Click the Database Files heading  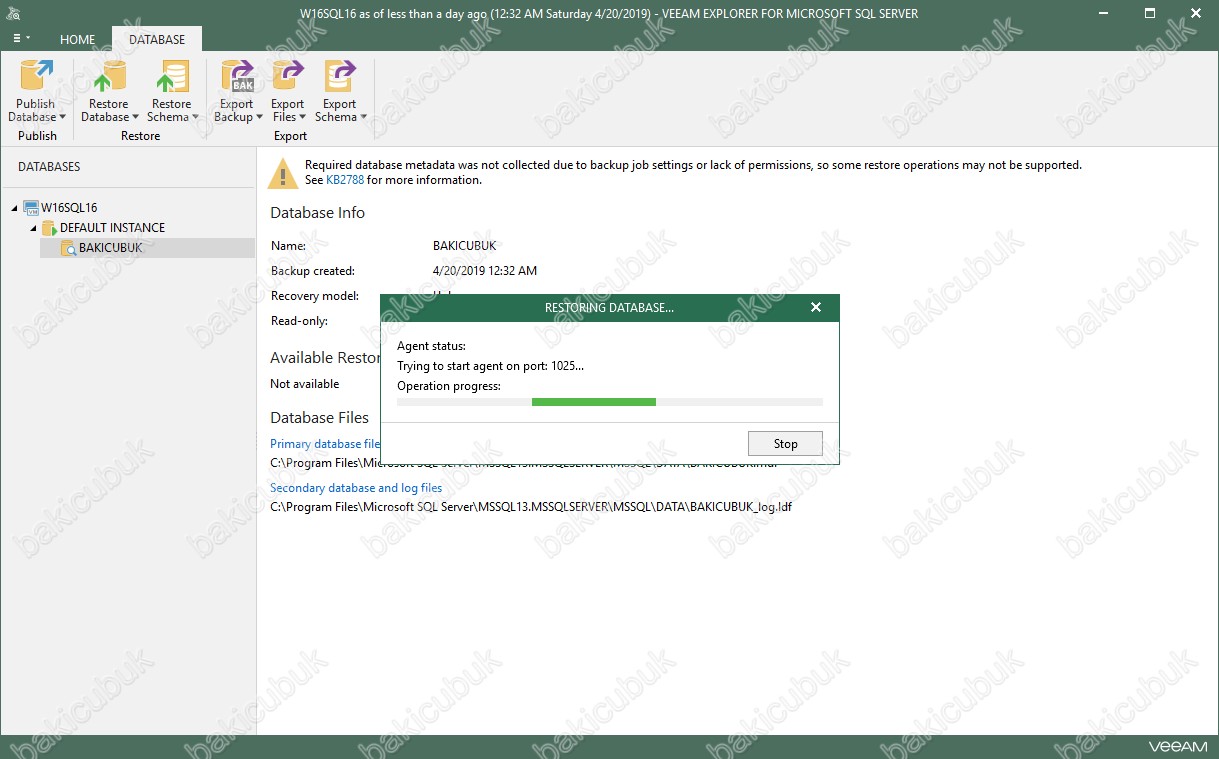click(319, 418)
